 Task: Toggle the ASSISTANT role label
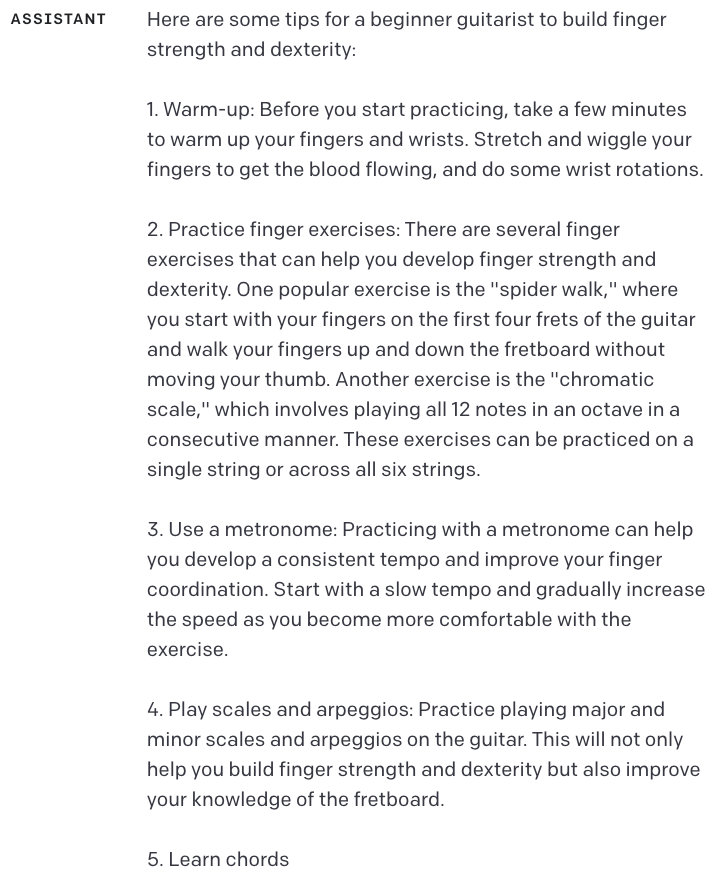point(58,19)
